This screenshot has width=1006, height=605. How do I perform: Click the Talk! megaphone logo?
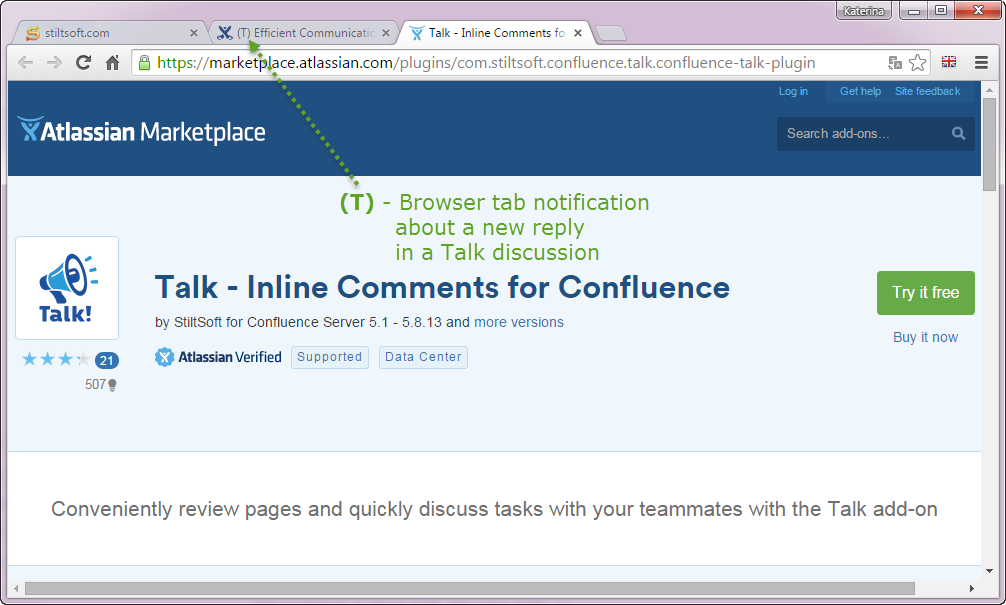pos(67,288)
